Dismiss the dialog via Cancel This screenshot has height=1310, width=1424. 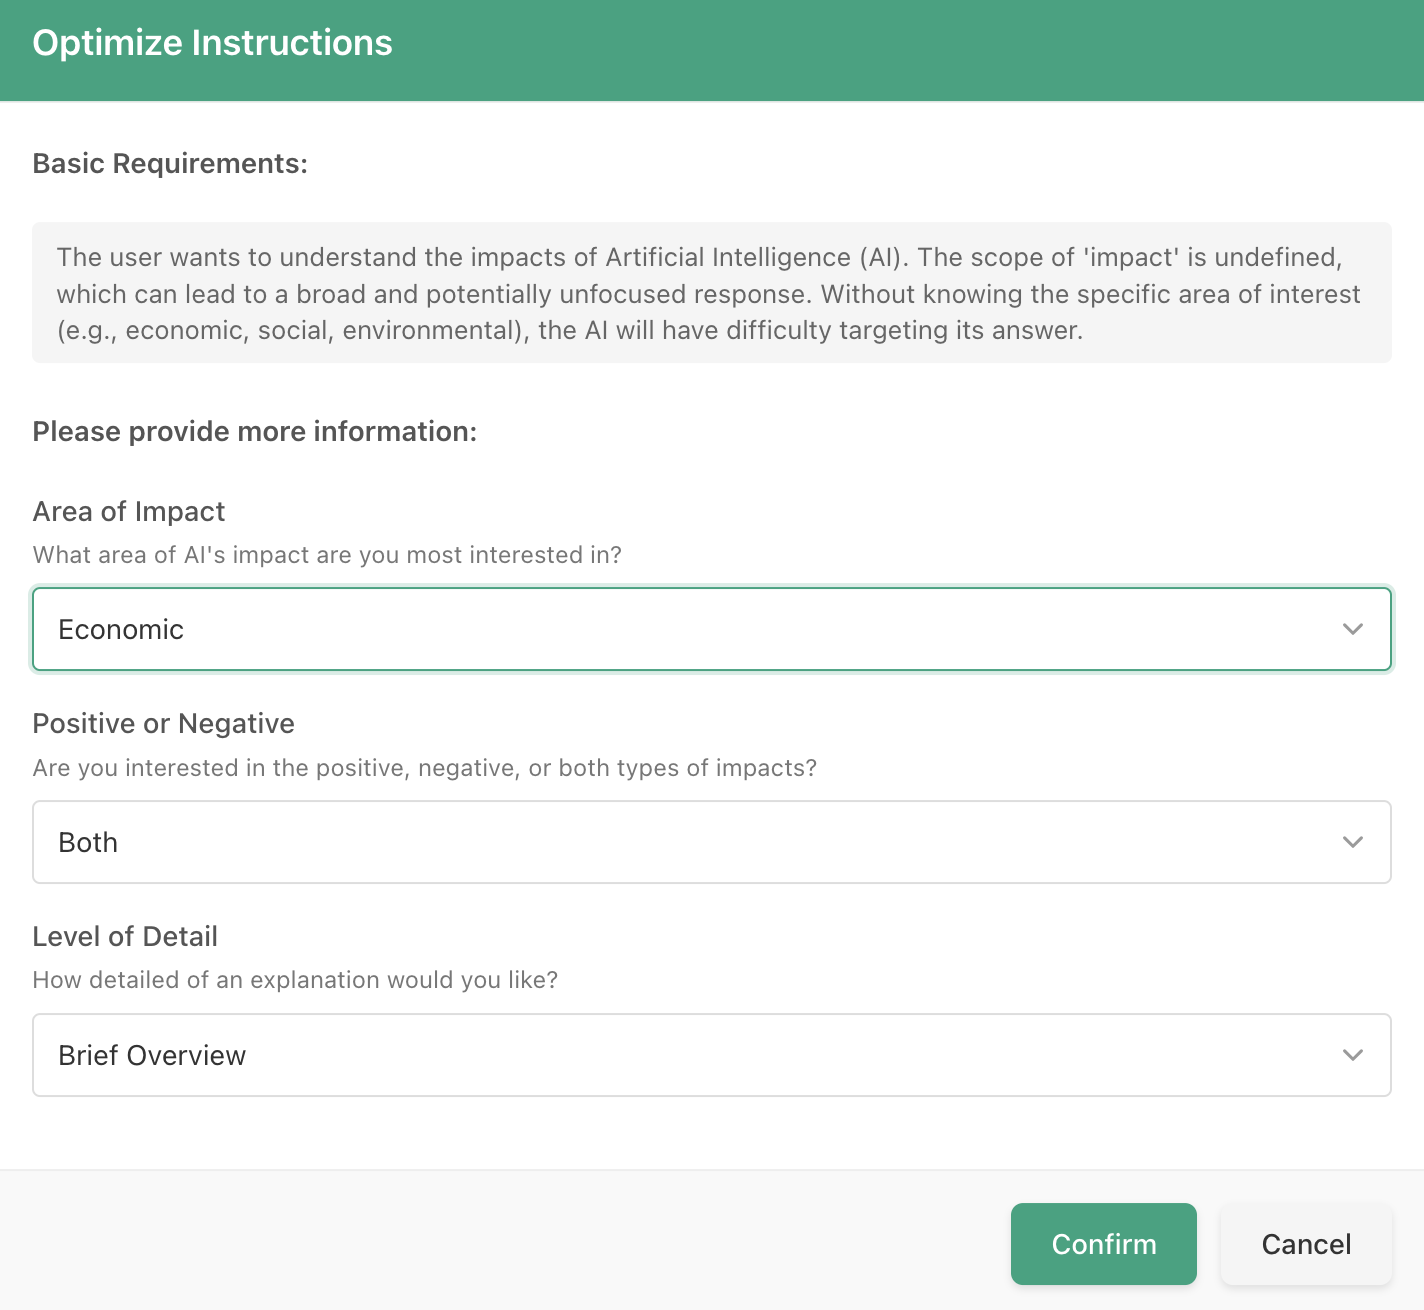point(1306,1244)
